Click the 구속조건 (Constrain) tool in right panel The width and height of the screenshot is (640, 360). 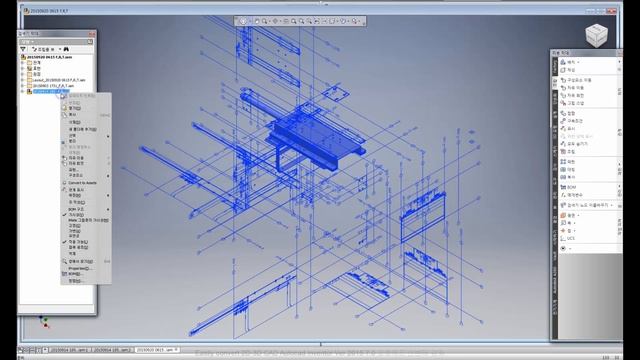[572, 121]
